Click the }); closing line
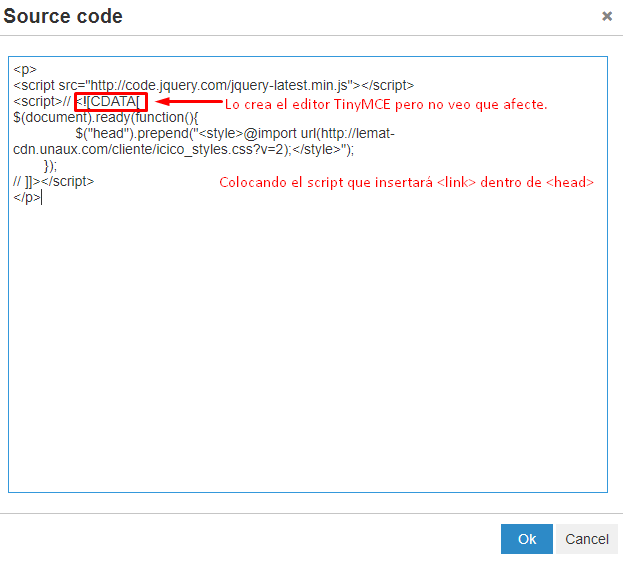The width and height of the screenshot is (623, 561). pos(50,165)
